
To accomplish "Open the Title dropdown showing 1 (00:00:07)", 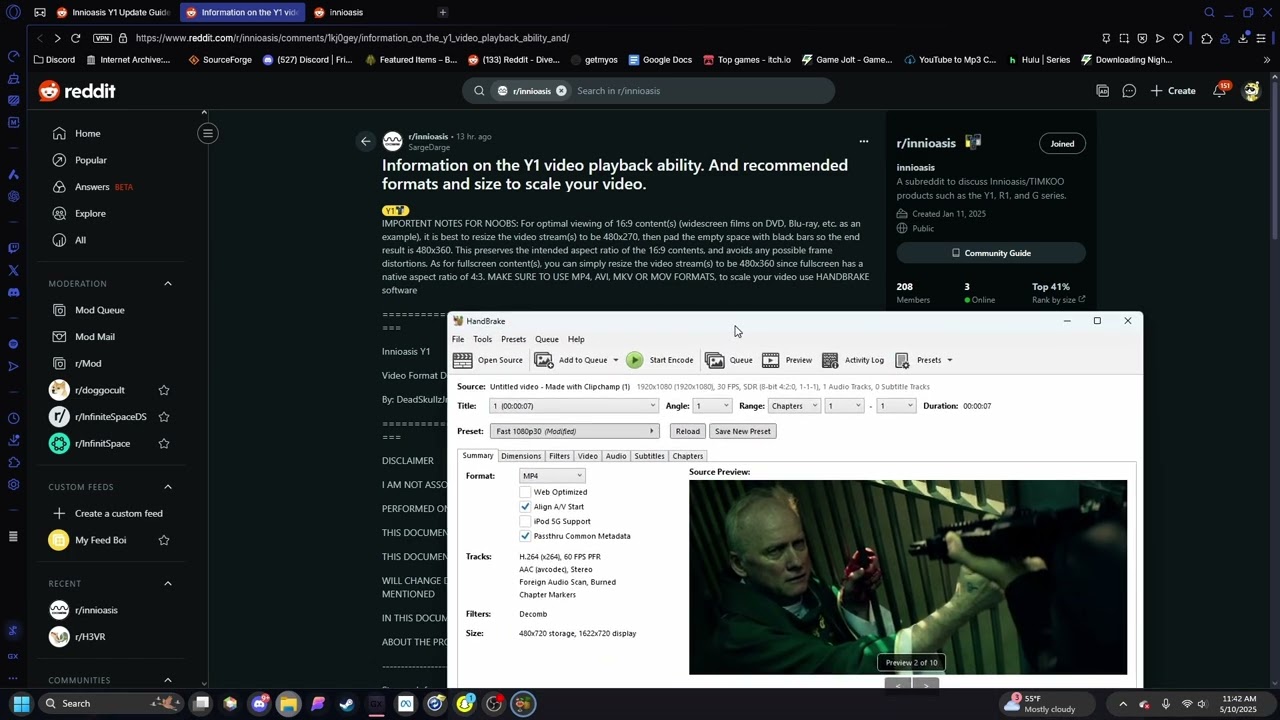I will 574,406.
